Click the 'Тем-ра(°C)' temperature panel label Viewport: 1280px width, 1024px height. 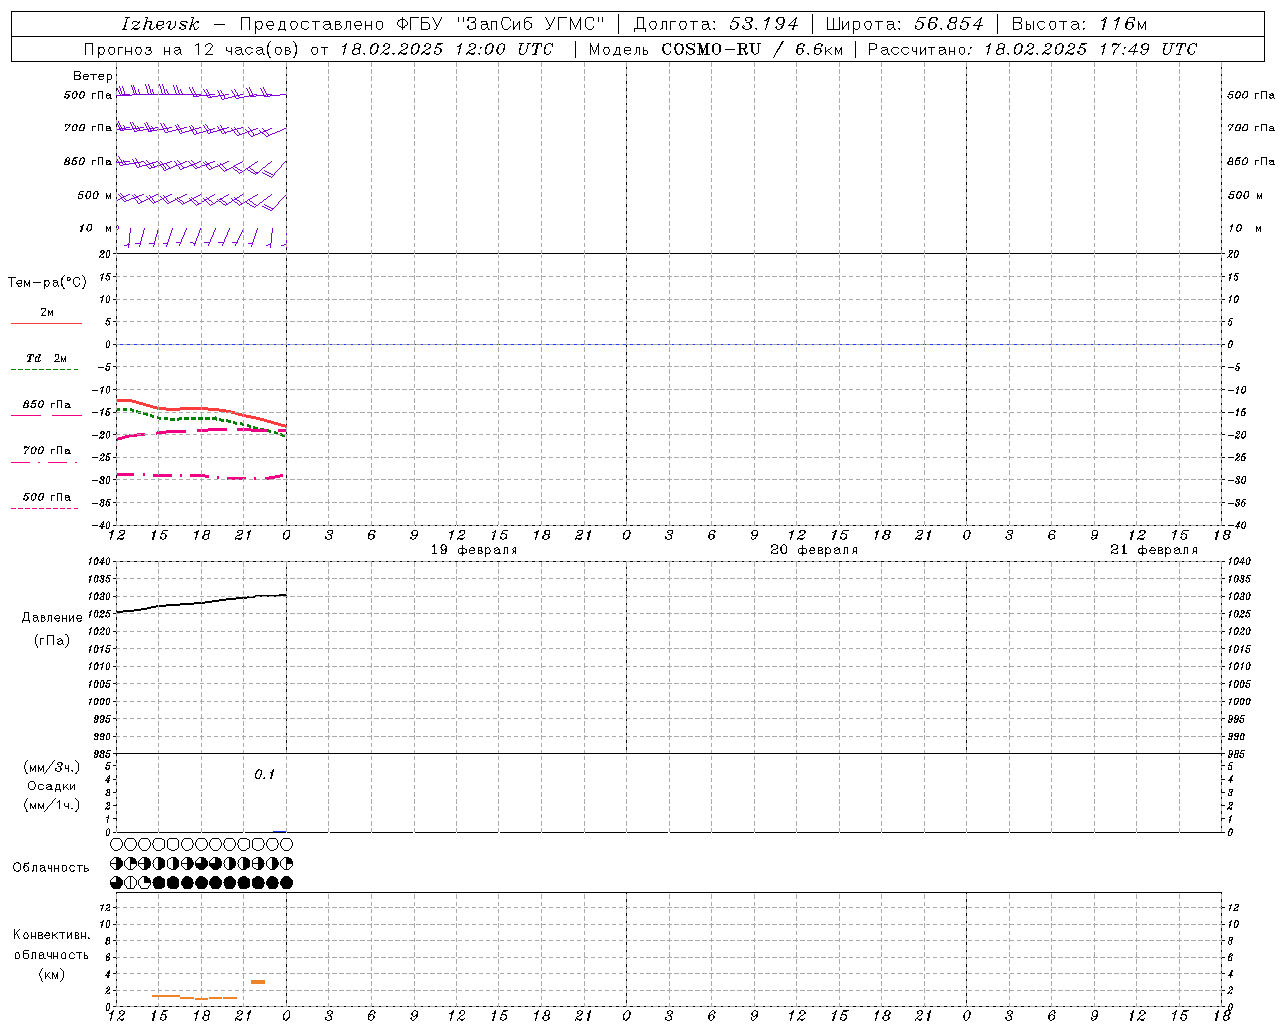click(x=47, y=283)
